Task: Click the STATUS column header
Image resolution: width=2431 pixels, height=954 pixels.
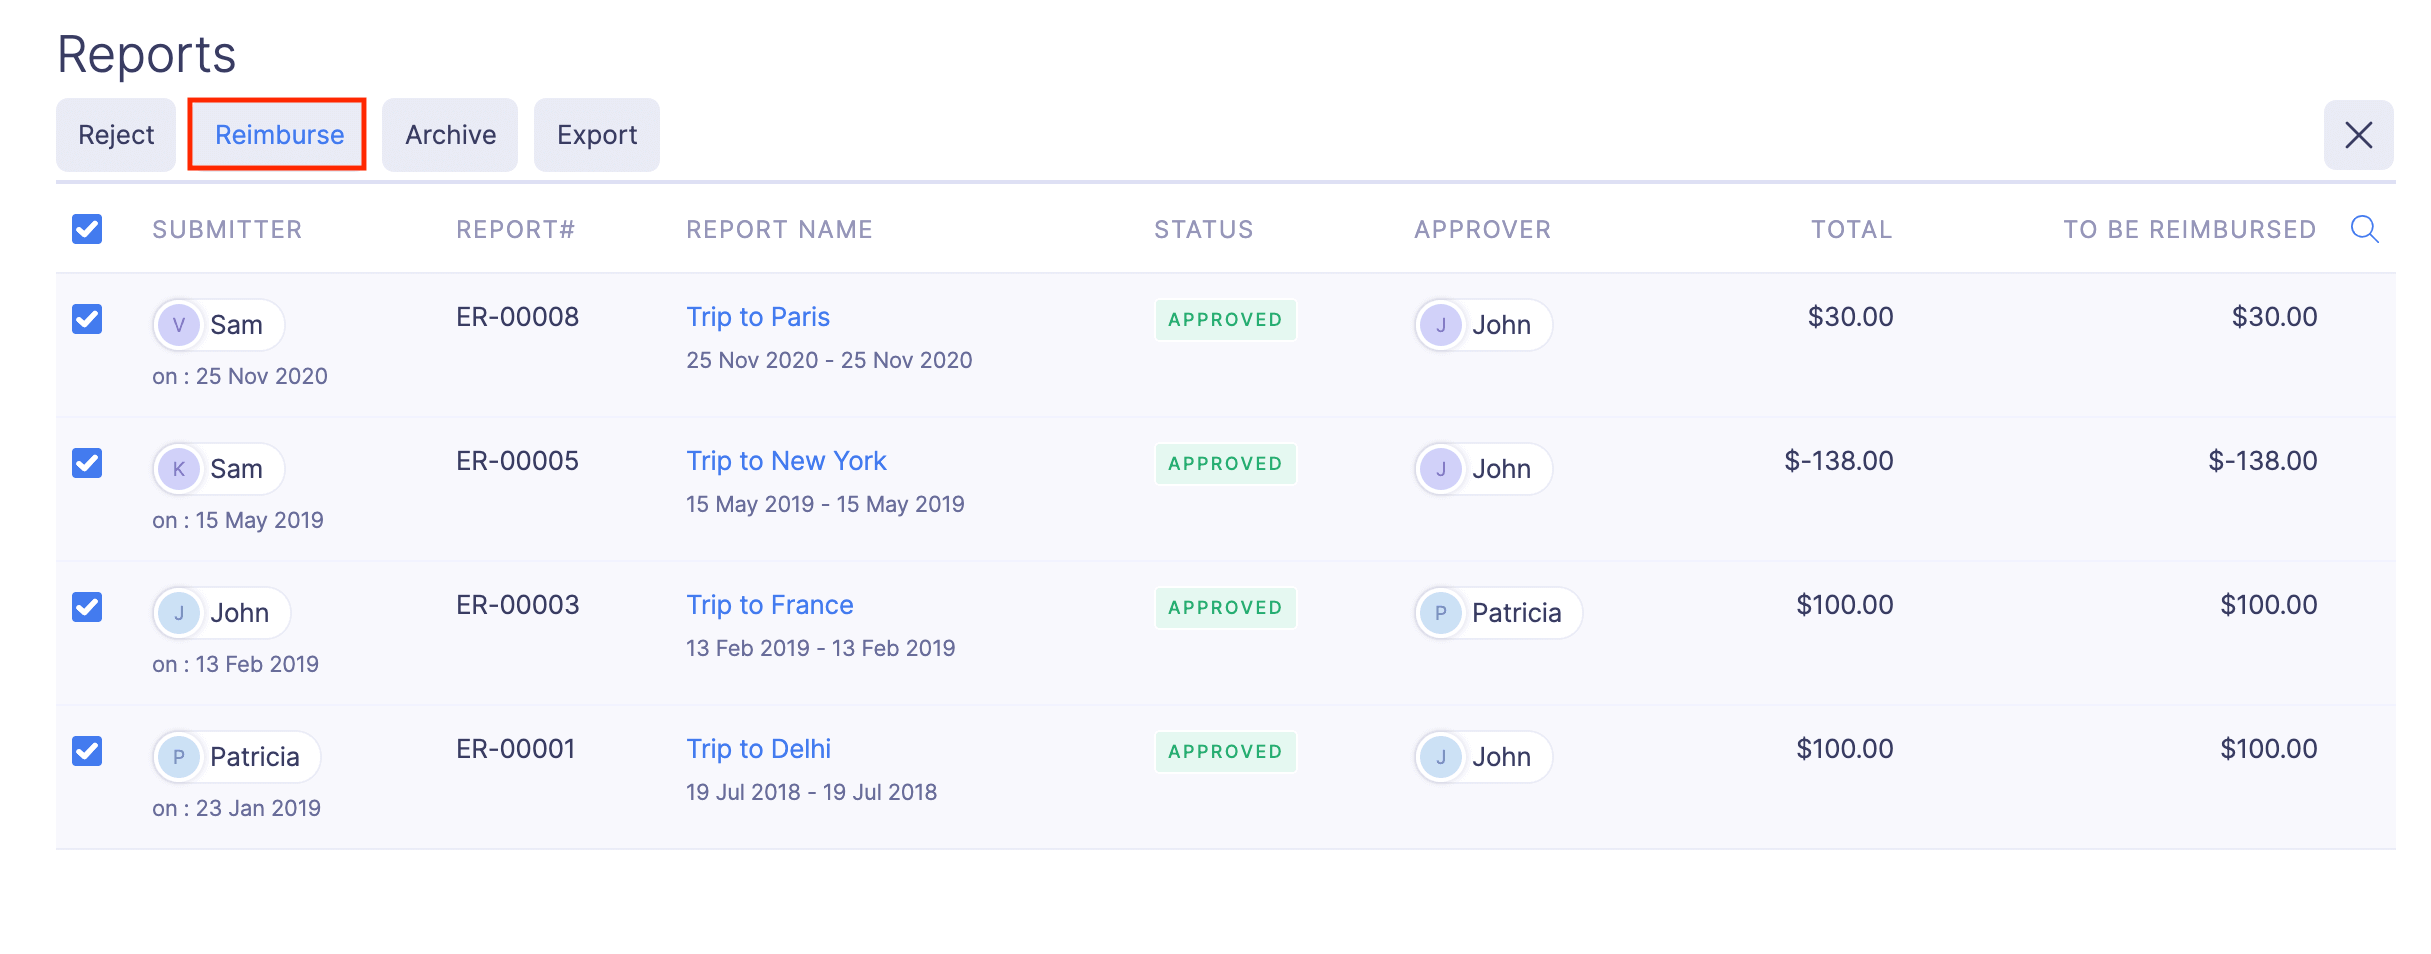Action: (1203, 229)
